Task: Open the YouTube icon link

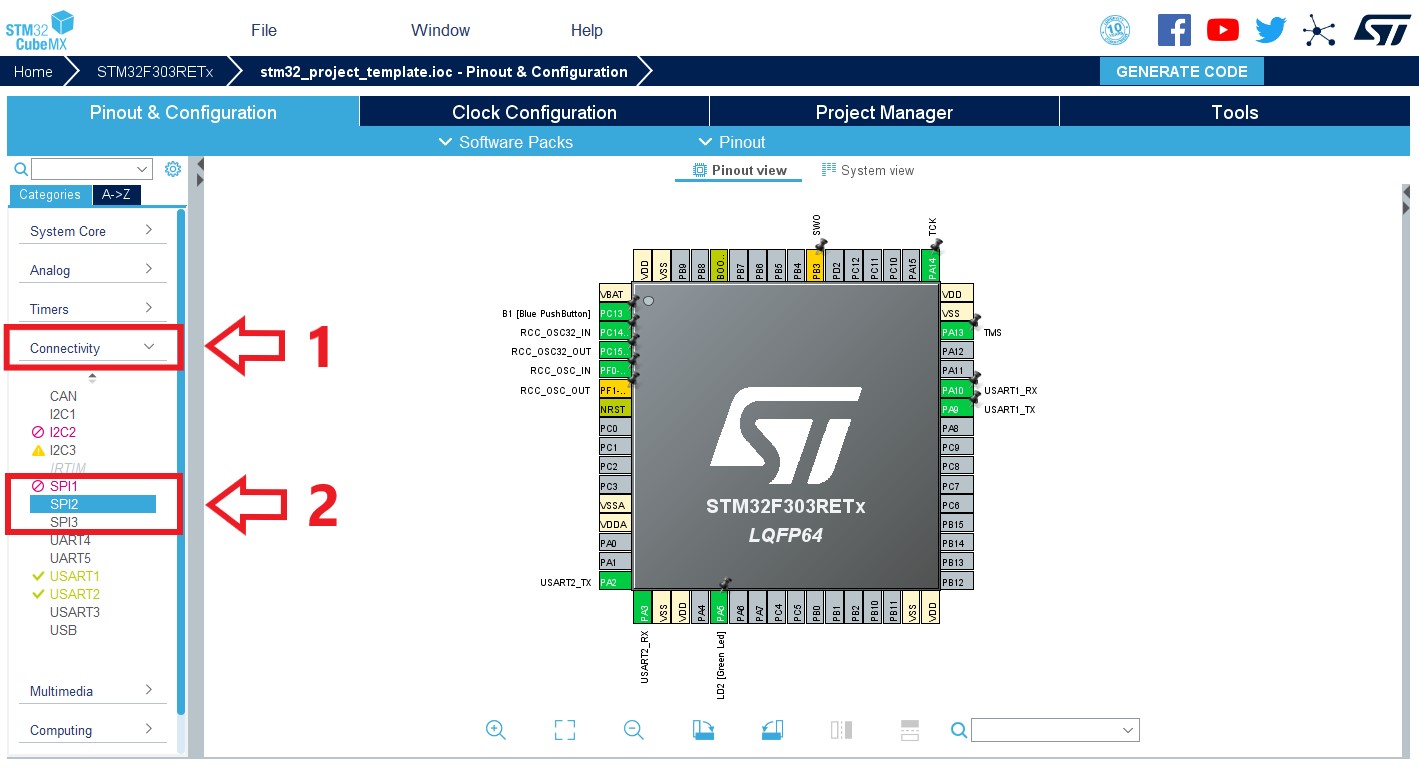Action: click(x=1222, y=30)
